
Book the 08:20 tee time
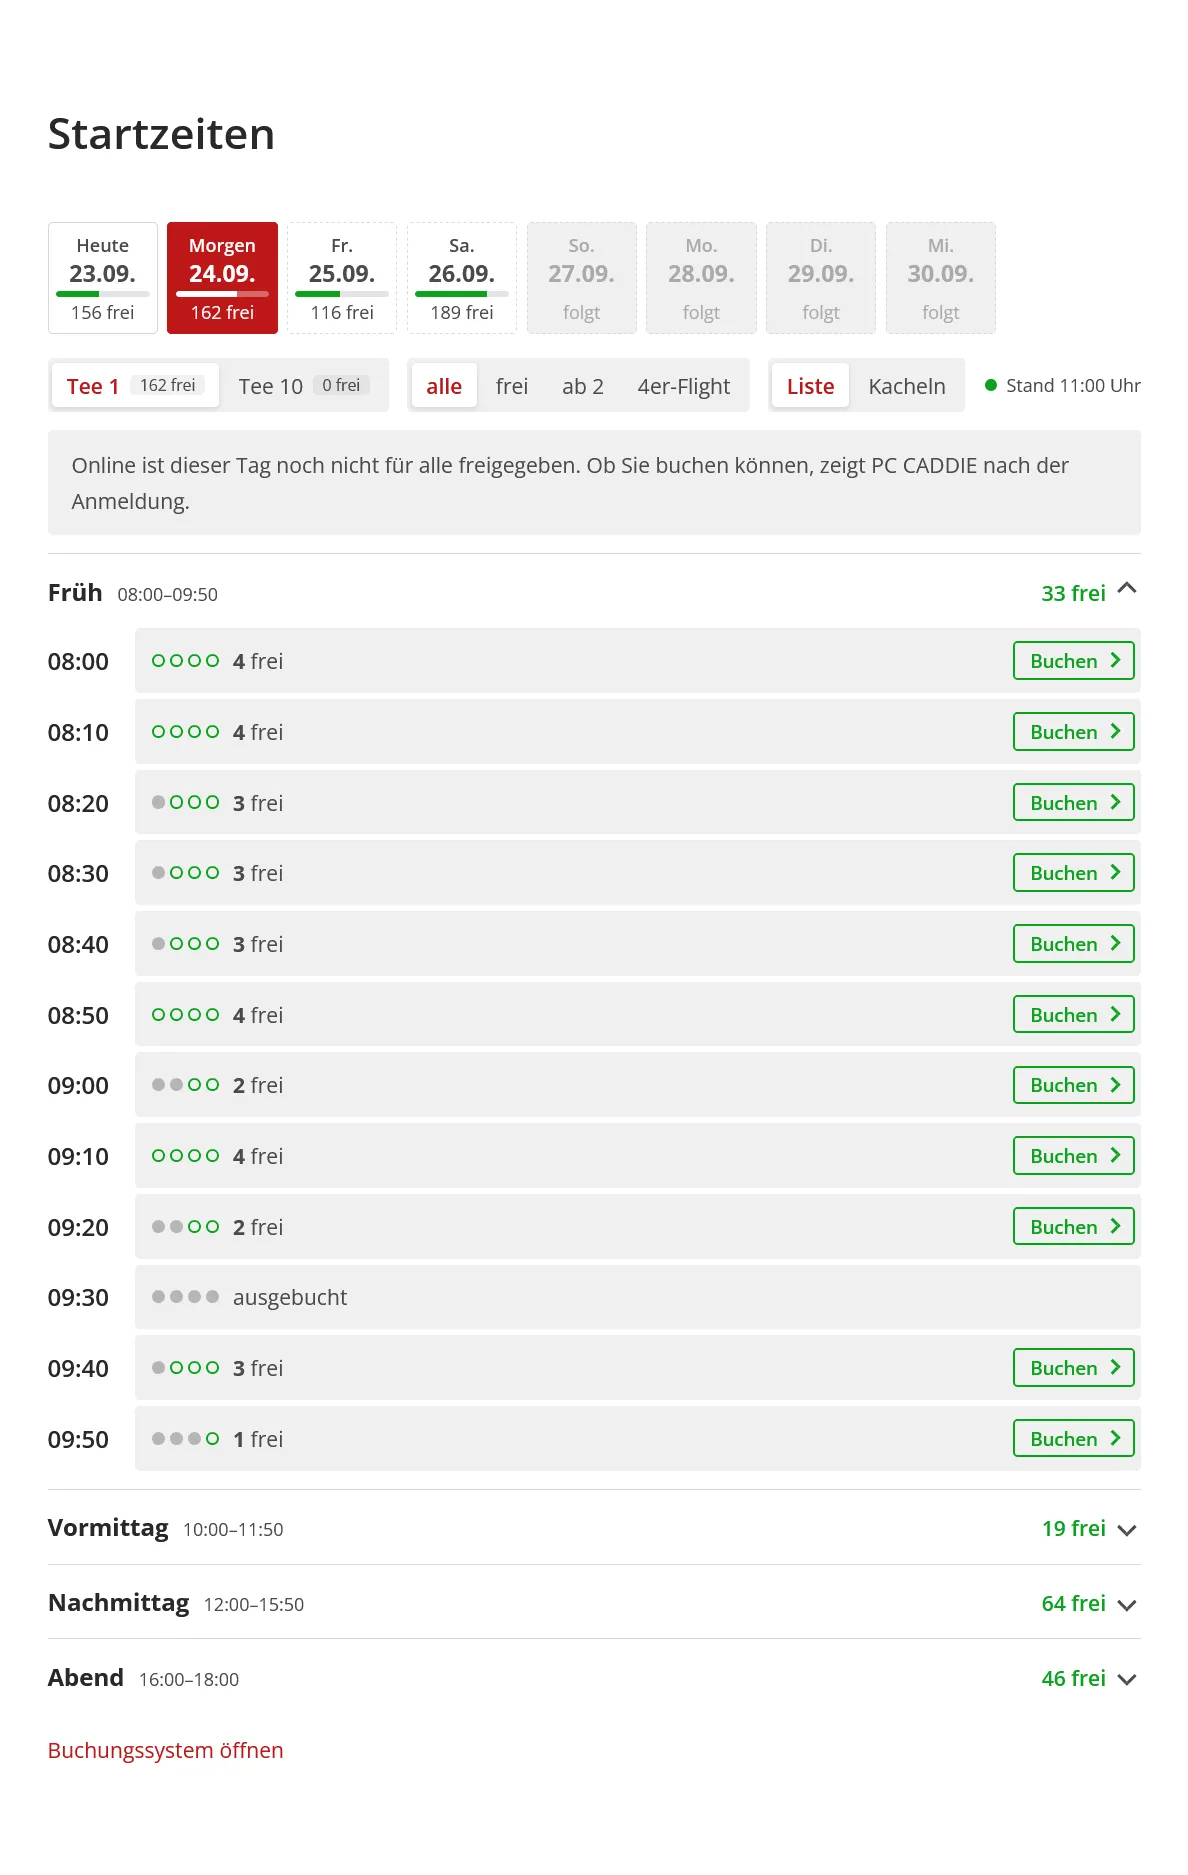coord(1074,803)
